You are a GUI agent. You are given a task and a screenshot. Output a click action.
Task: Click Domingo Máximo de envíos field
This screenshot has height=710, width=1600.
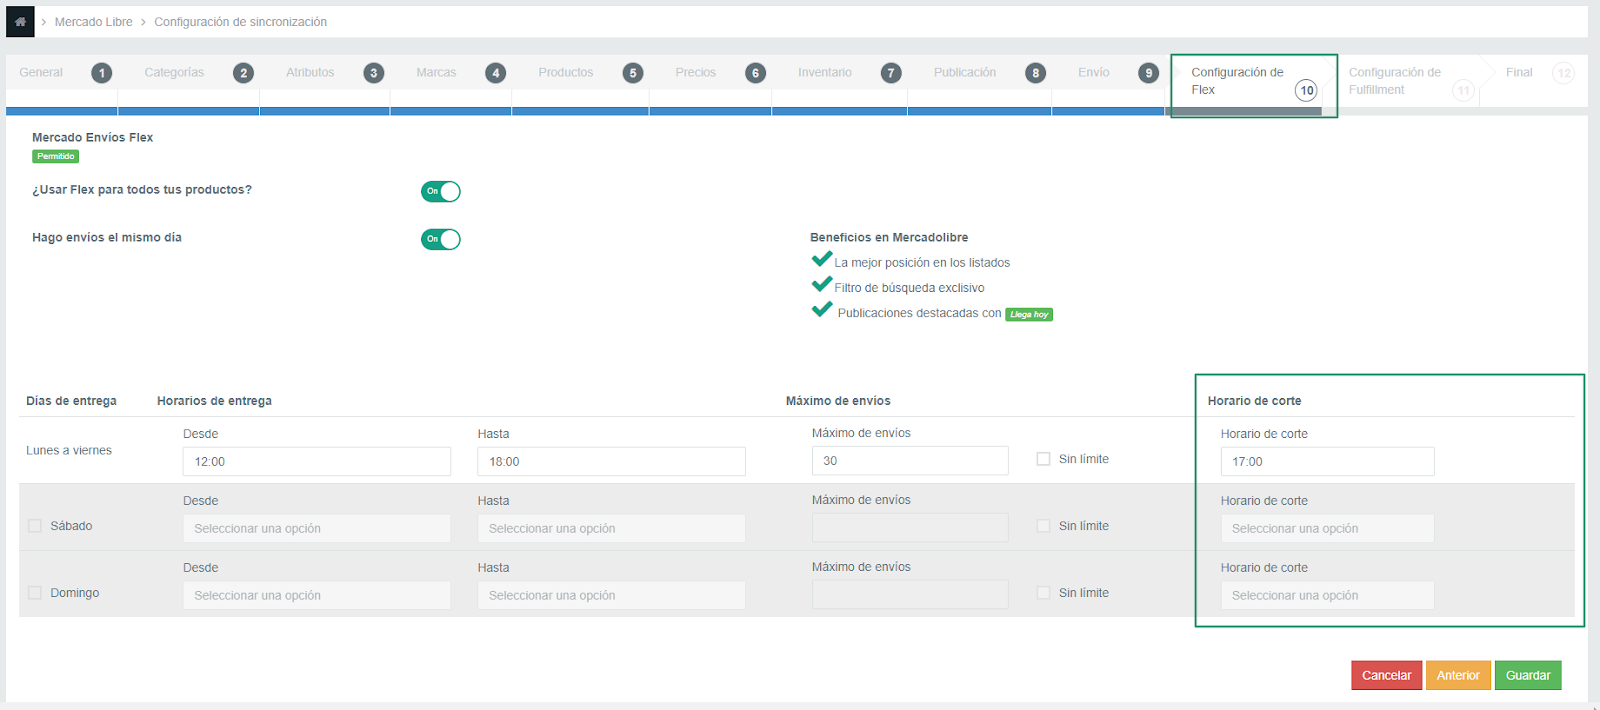[x=910, y=594]
